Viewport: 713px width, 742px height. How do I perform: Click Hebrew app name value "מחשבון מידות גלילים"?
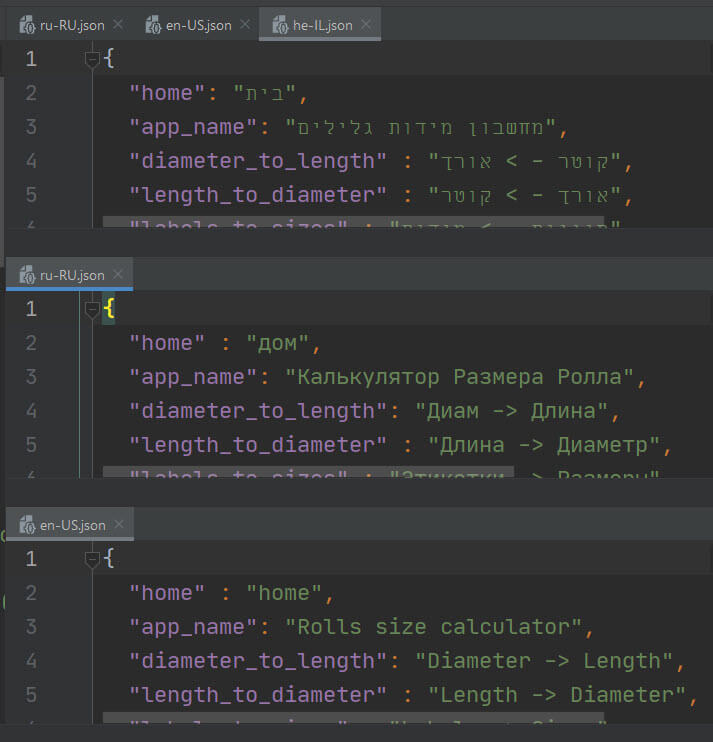(x=421, y=127)
